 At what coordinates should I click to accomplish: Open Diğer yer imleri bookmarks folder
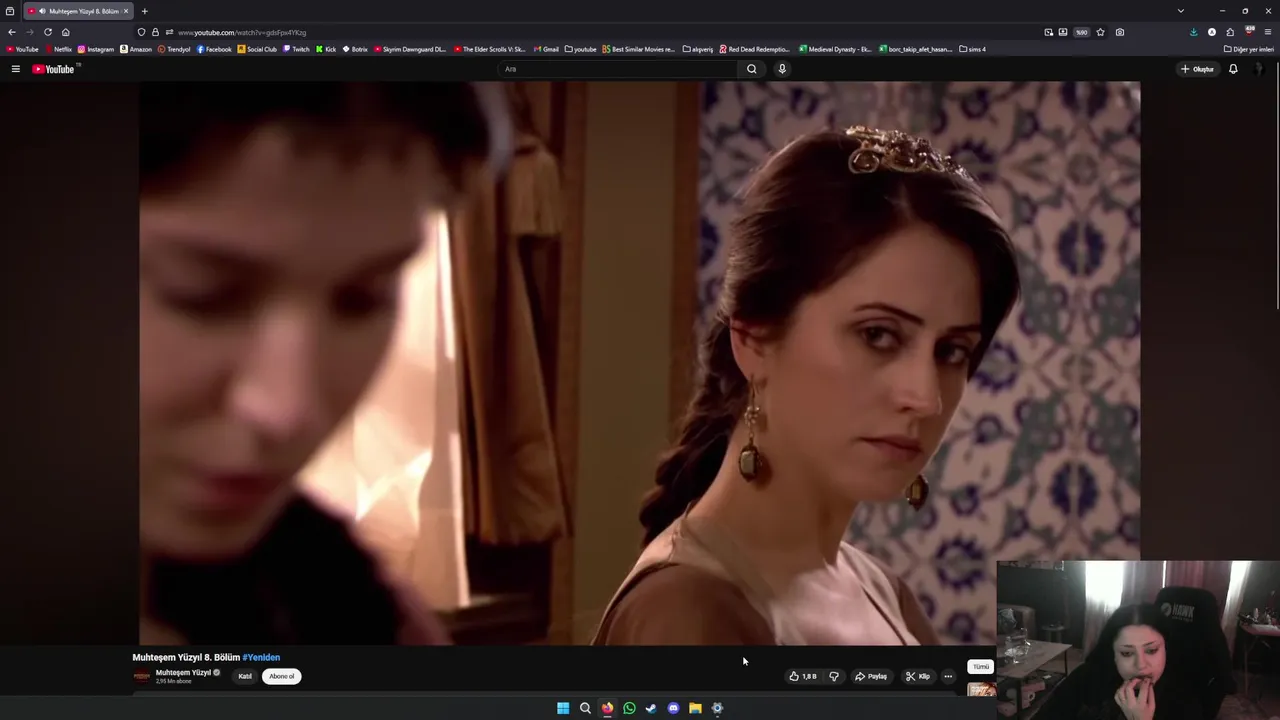[1248, 49]
